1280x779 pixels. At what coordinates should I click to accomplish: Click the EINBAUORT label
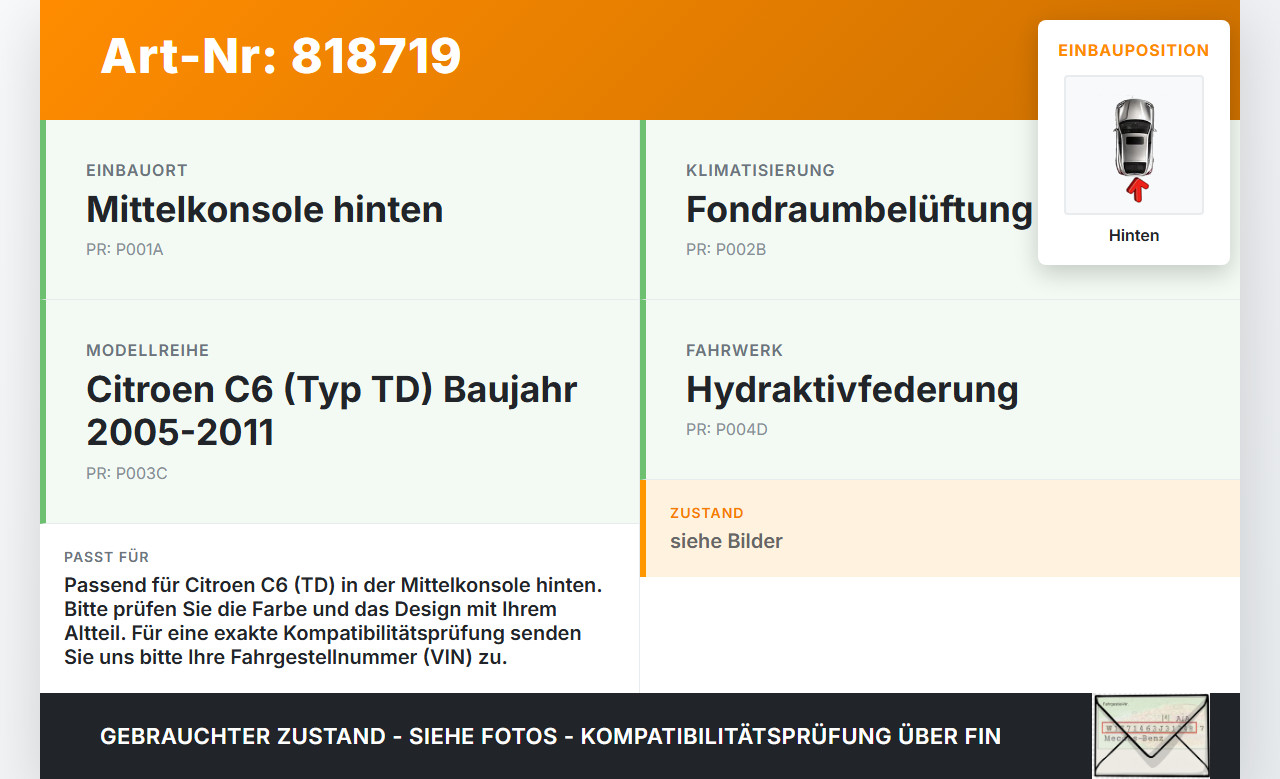tap(137, 171)
